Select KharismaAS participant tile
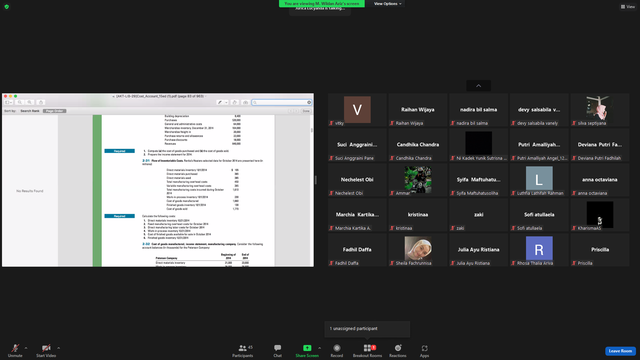The image size is (640, 360). [600, 215]
